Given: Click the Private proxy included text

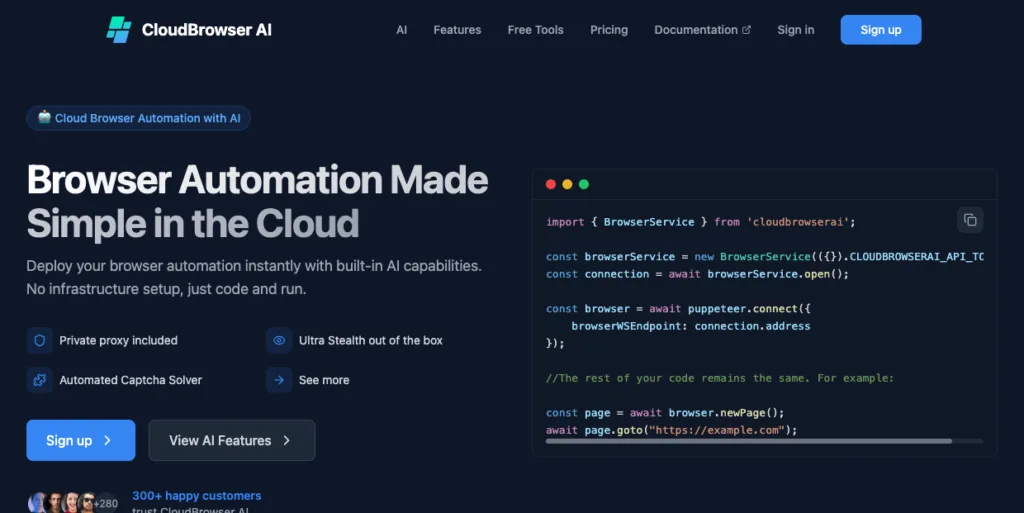Looking at the screenshot, I should point(118,341).
